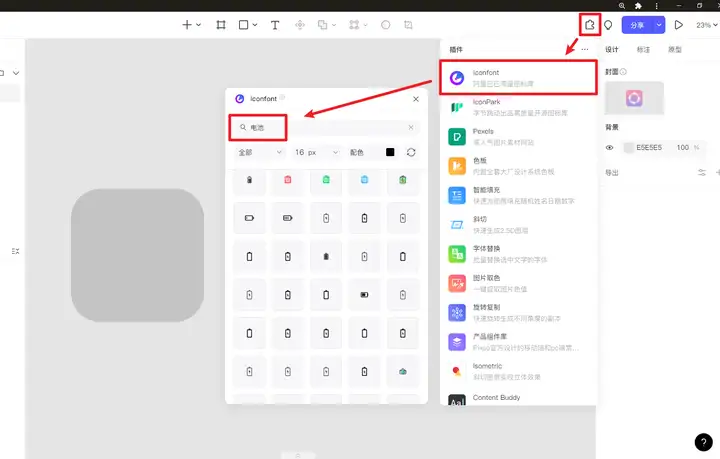Screen dimensions: 720x459
Task: Click the 封面 cover thumbnail
Action: (x=634, y=98)
